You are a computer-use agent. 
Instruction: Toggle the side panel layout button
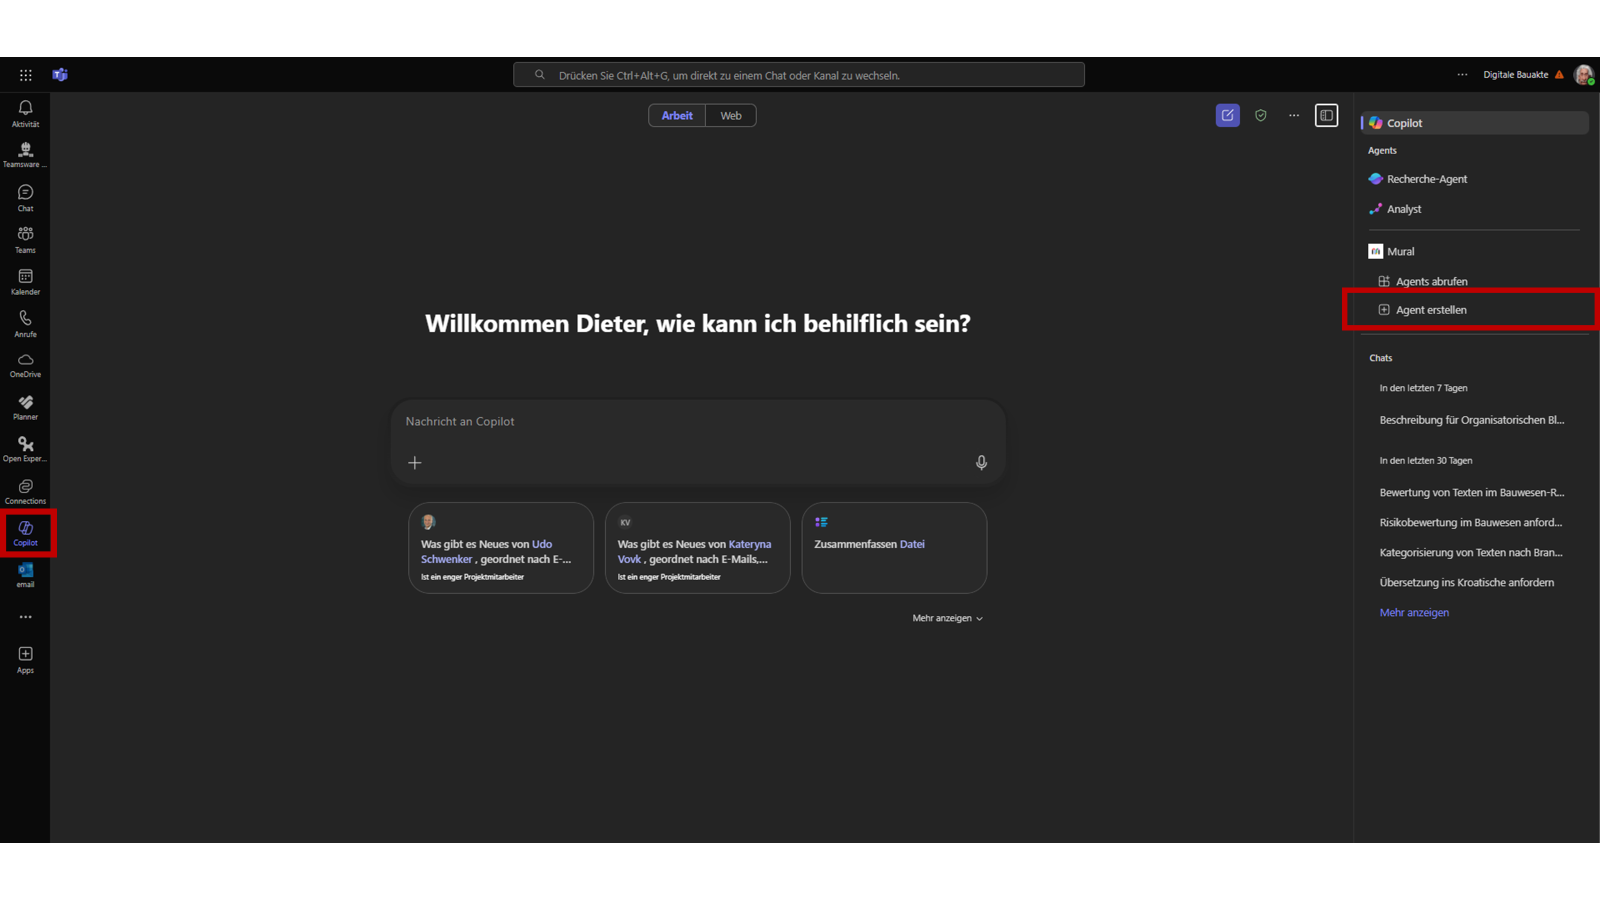(1326, 116)
